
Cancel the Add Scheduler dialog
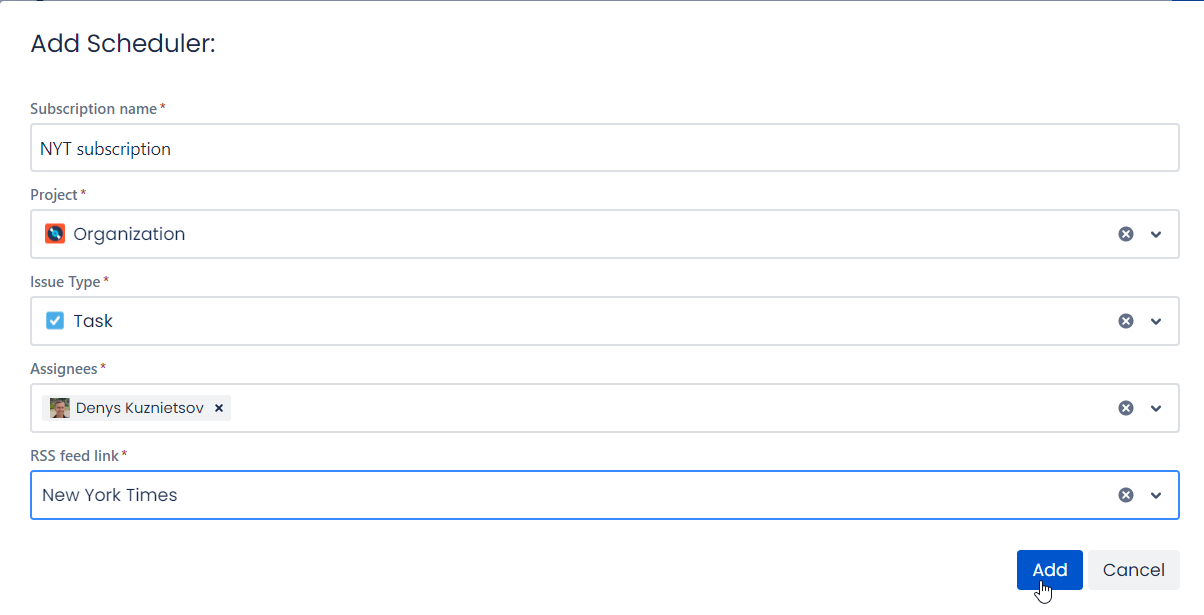[x=1133, y=570]
